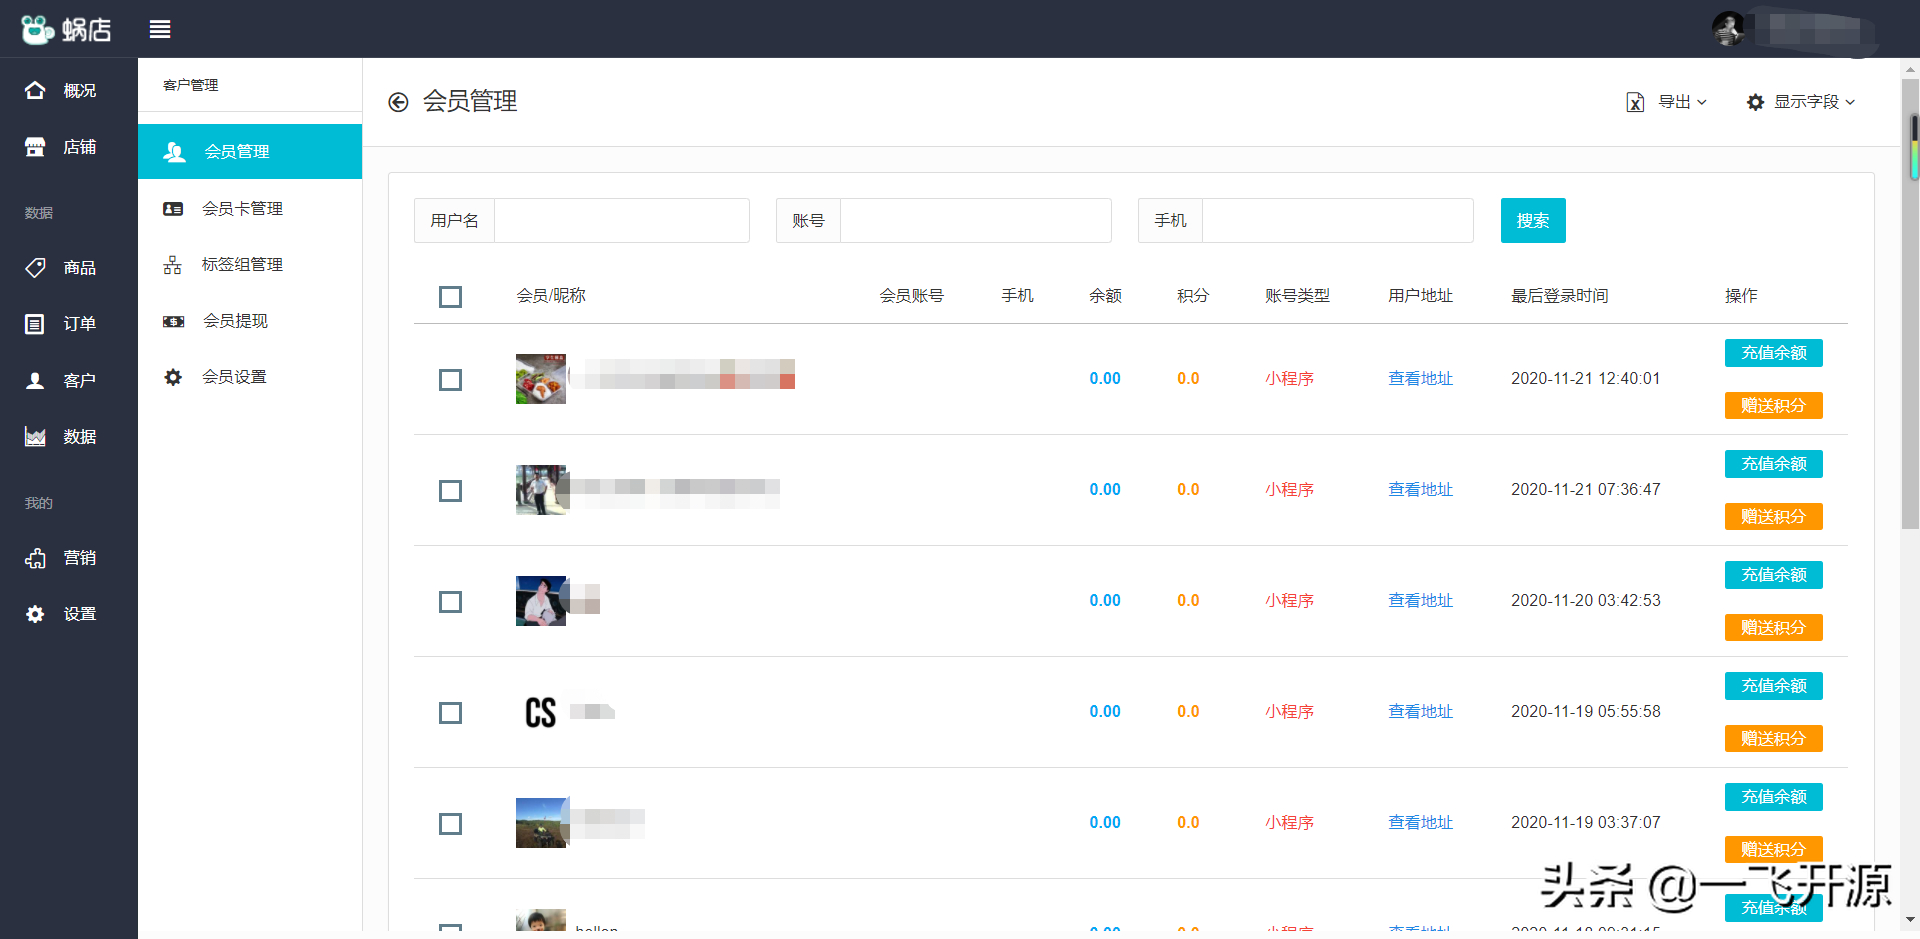This screenshot has width=1920, height=939.
Task: Click the 用户名 search input field
Action: 622,220
